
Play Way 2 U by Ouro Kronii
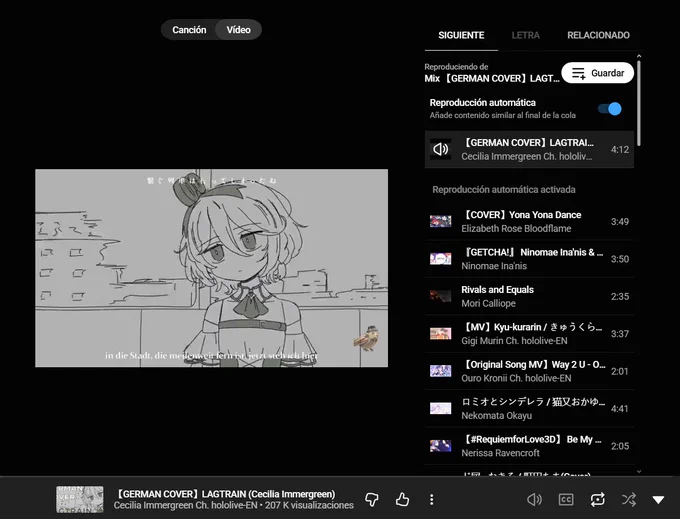click(x=529, y=371)
